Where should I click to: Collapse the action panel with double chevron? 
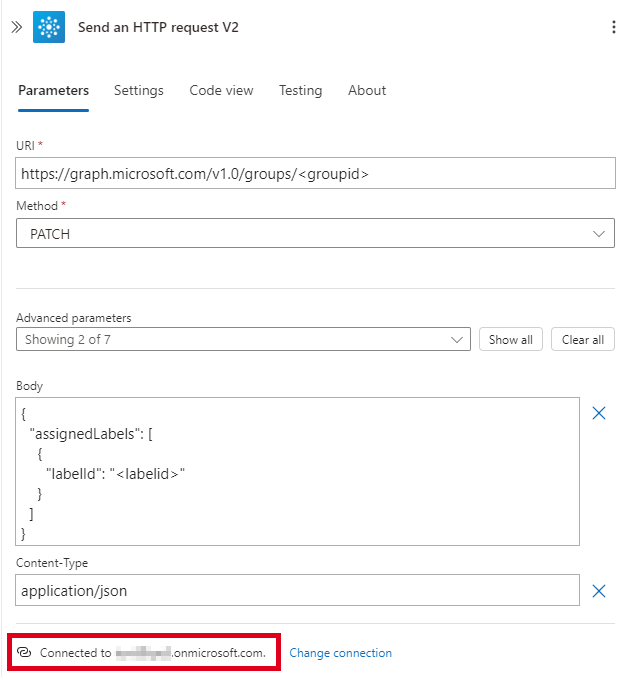pyautogui.click(x=16, y=27)
